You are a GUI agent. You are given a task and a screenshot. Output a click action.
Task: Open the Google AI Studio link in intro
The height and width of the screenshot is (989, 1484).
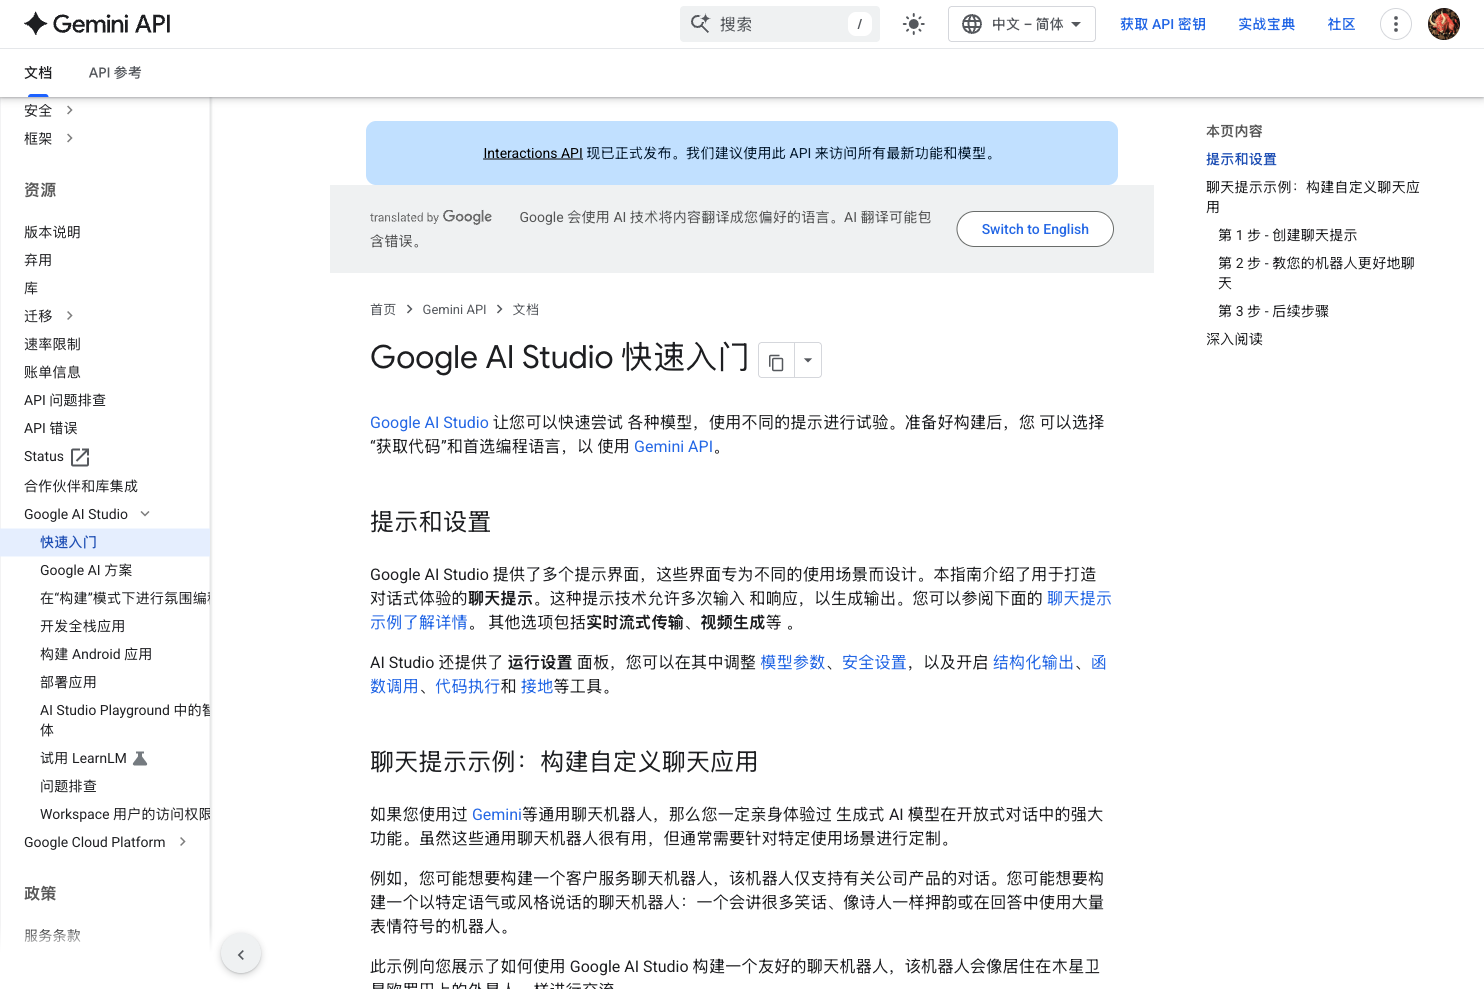pyautogui.click(x=429, y=422)
